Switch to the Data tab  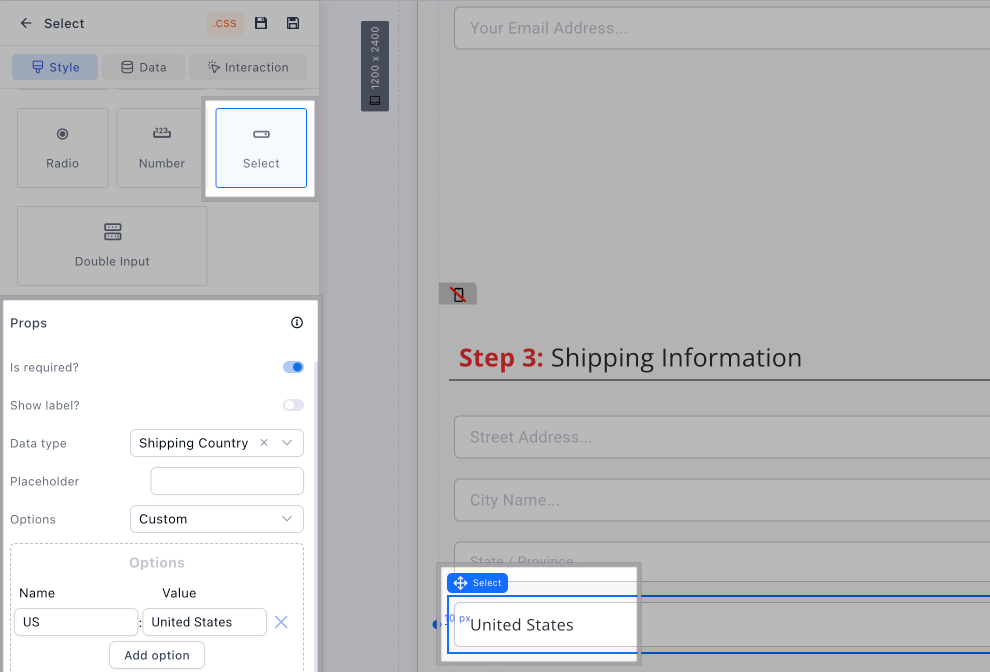tap(143, 67)
